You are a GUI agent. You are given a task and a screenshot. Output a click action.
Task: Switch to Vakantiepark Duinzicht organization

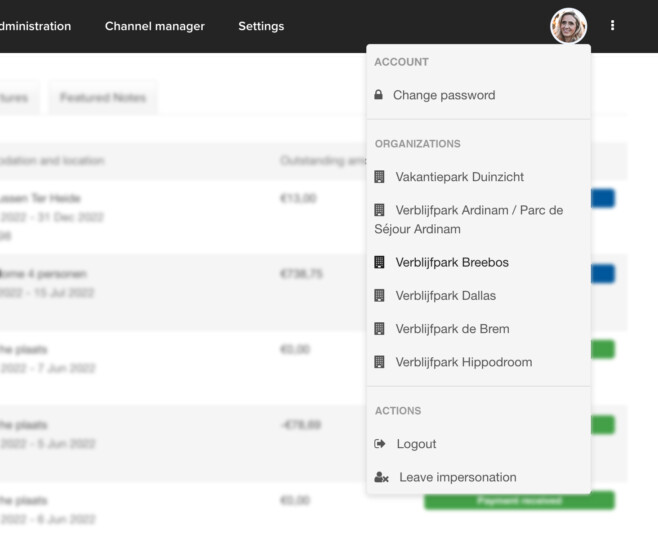coord(459,177)
